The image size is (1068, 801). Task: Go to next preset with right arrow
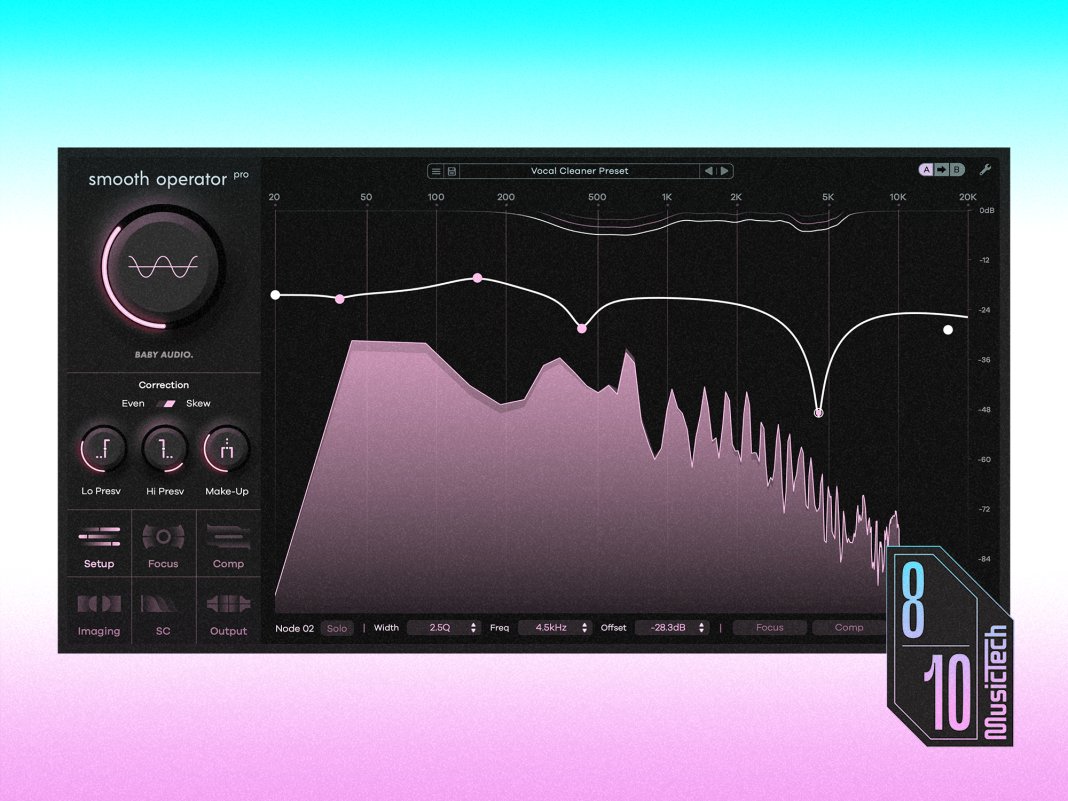[x=725, y=171]
